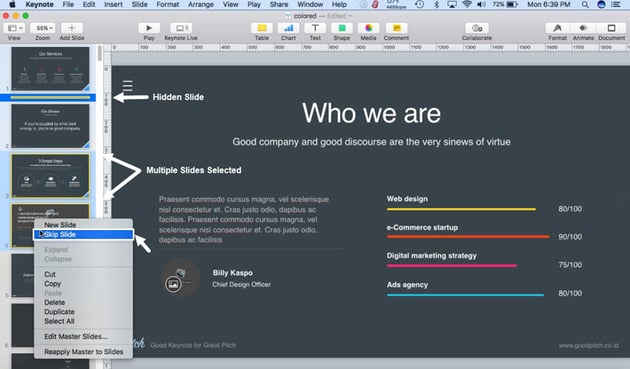Click the Add Slide button
Viewport: 630px width, 369px height.
[x=72, y=28]
